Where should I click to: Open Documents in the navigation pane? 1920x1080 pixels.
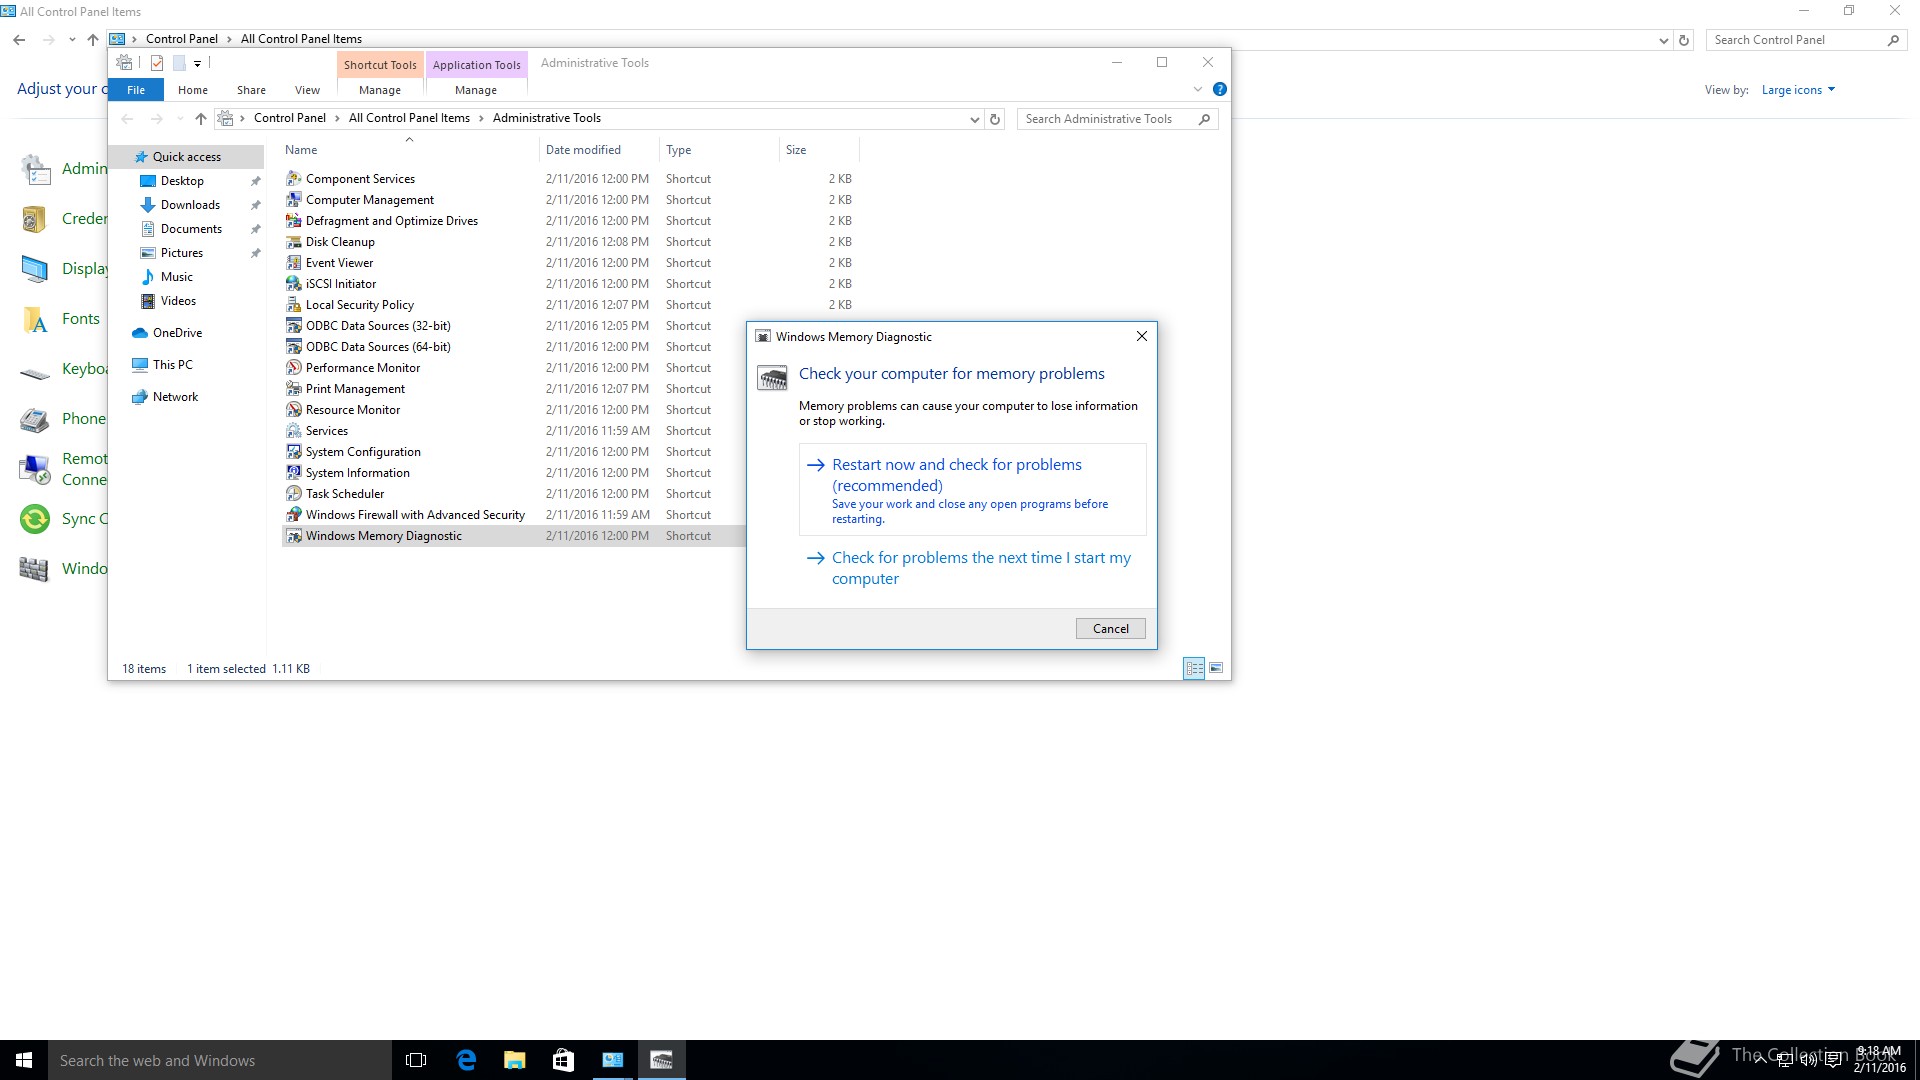coord(191,229)
